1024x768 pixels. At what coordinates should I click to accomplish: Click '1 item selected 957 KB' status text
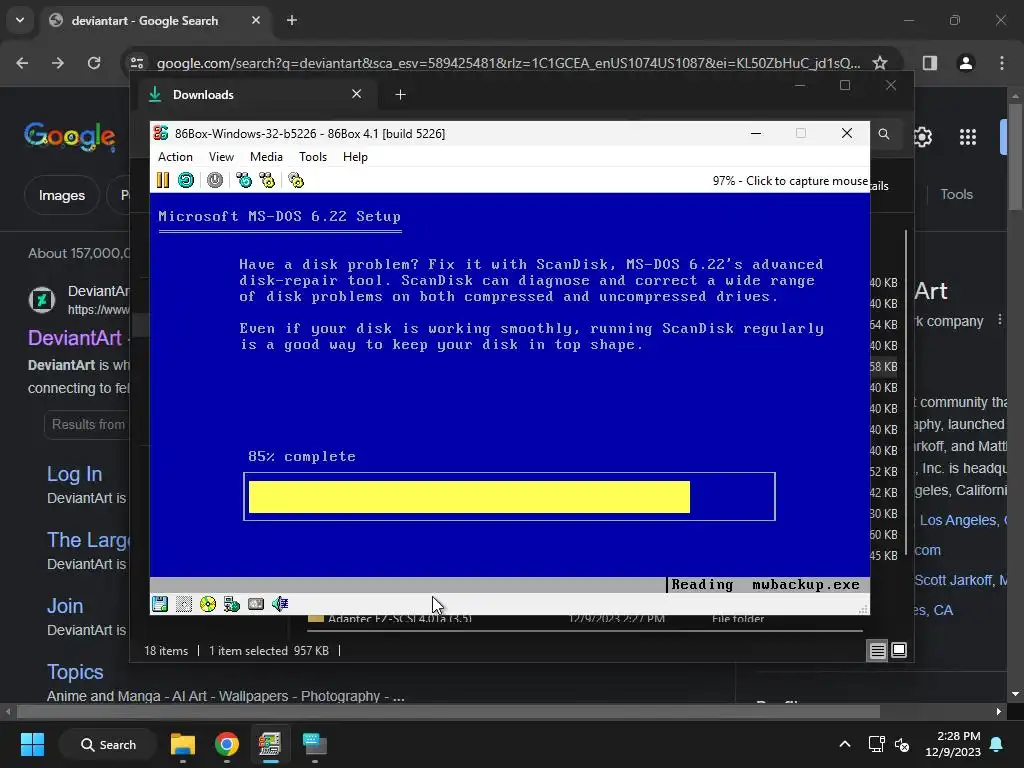point(269,651)
